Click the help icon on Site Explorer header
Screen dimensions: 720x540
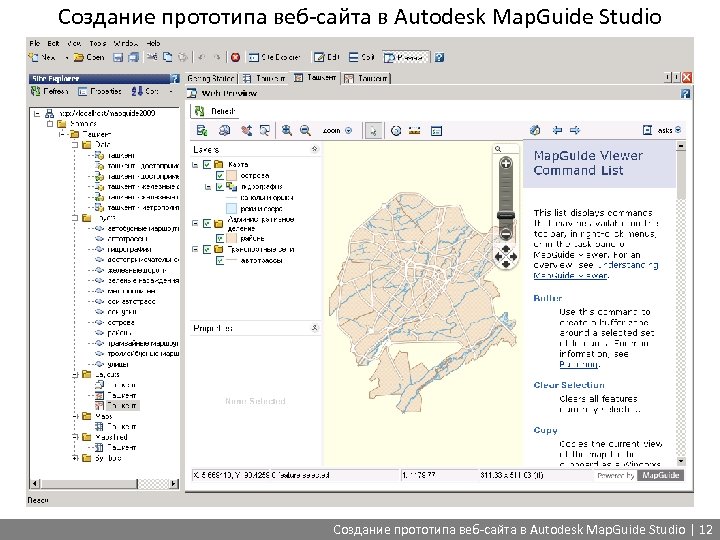[x=174, y=79]
